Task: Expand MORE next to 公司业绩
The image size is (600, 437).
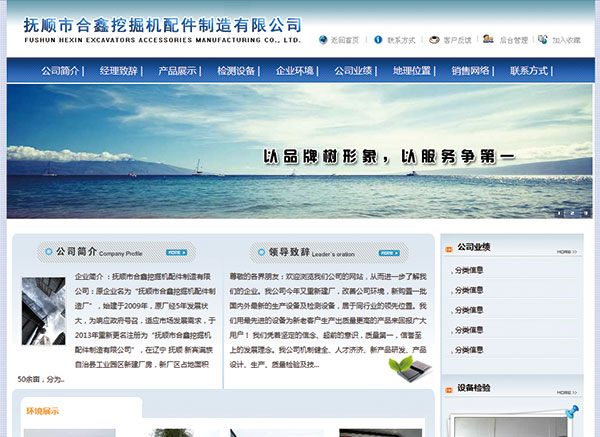Action: coord(566,252)
